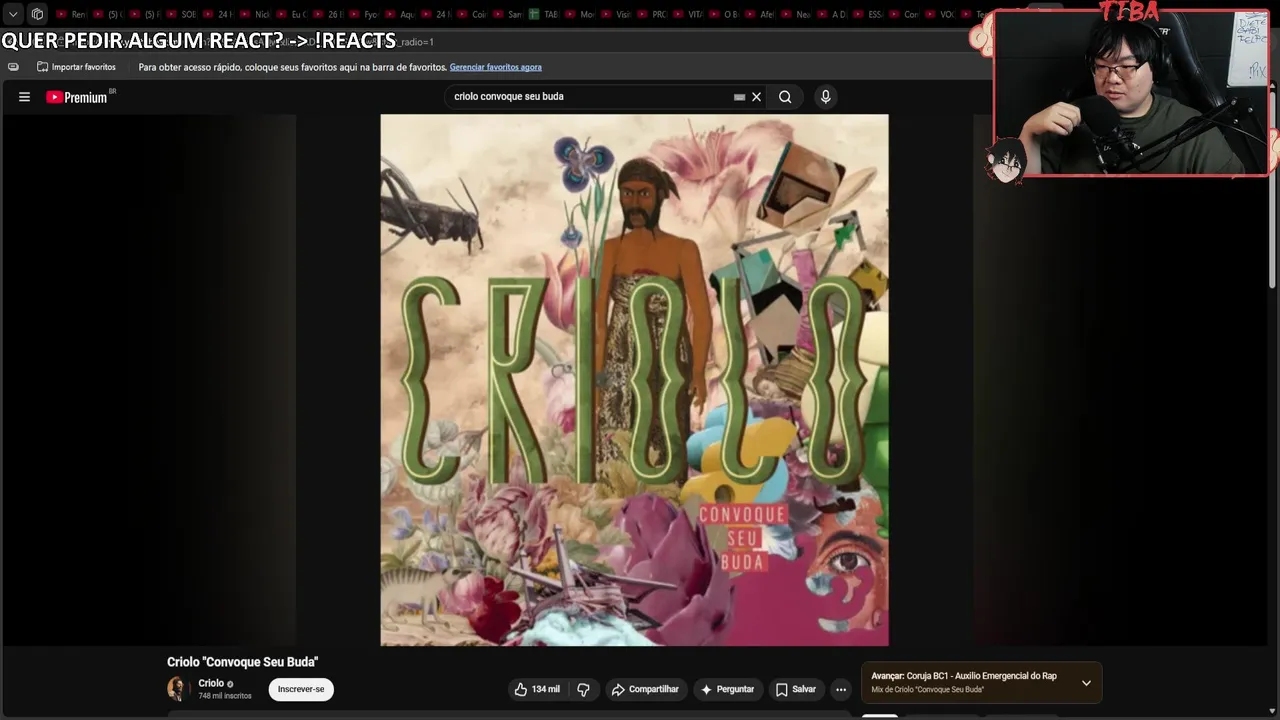The image size is (1280, 720).
Task: Switch to the green TAB spreadsheet tab
Action: [544, 14]
